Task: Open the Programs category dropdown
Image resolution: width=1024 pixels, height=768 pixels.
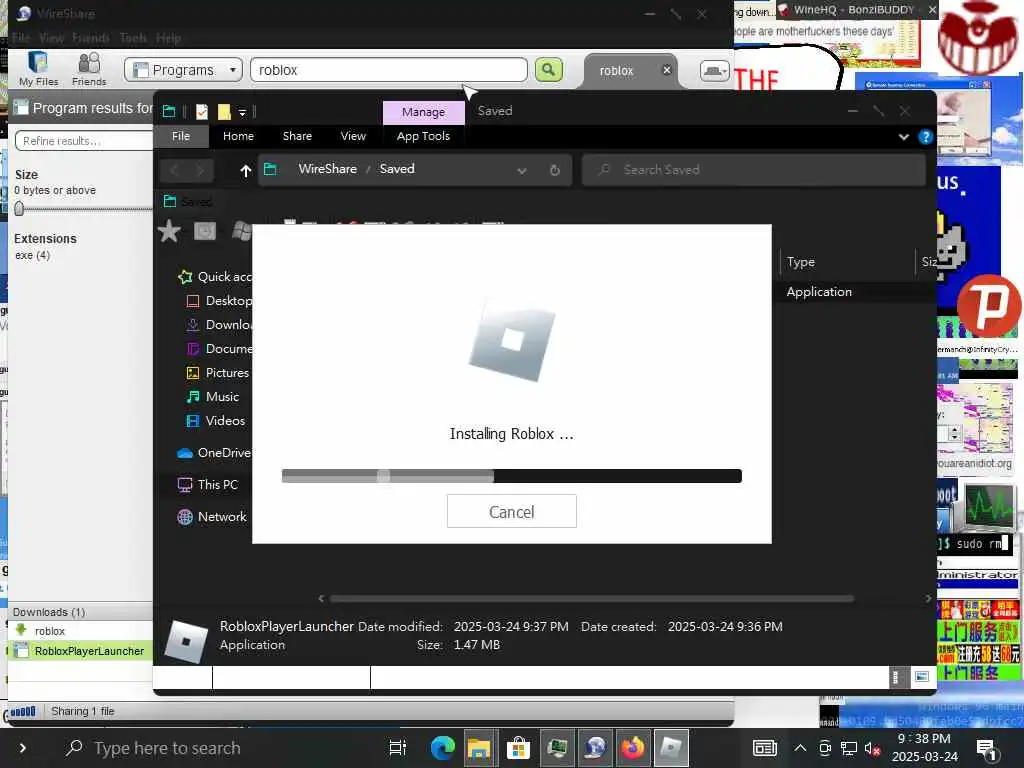Action: (184, 70)
